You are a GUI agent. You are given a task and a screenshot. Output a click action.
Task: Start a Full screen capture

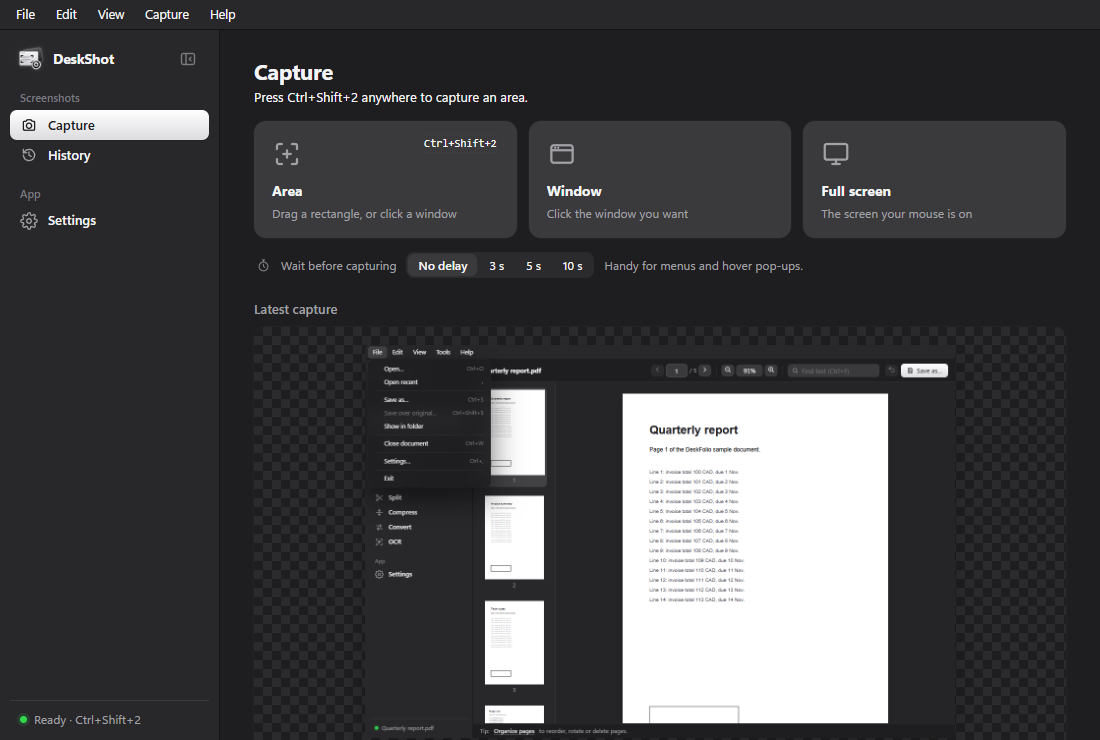click(934, 179)
